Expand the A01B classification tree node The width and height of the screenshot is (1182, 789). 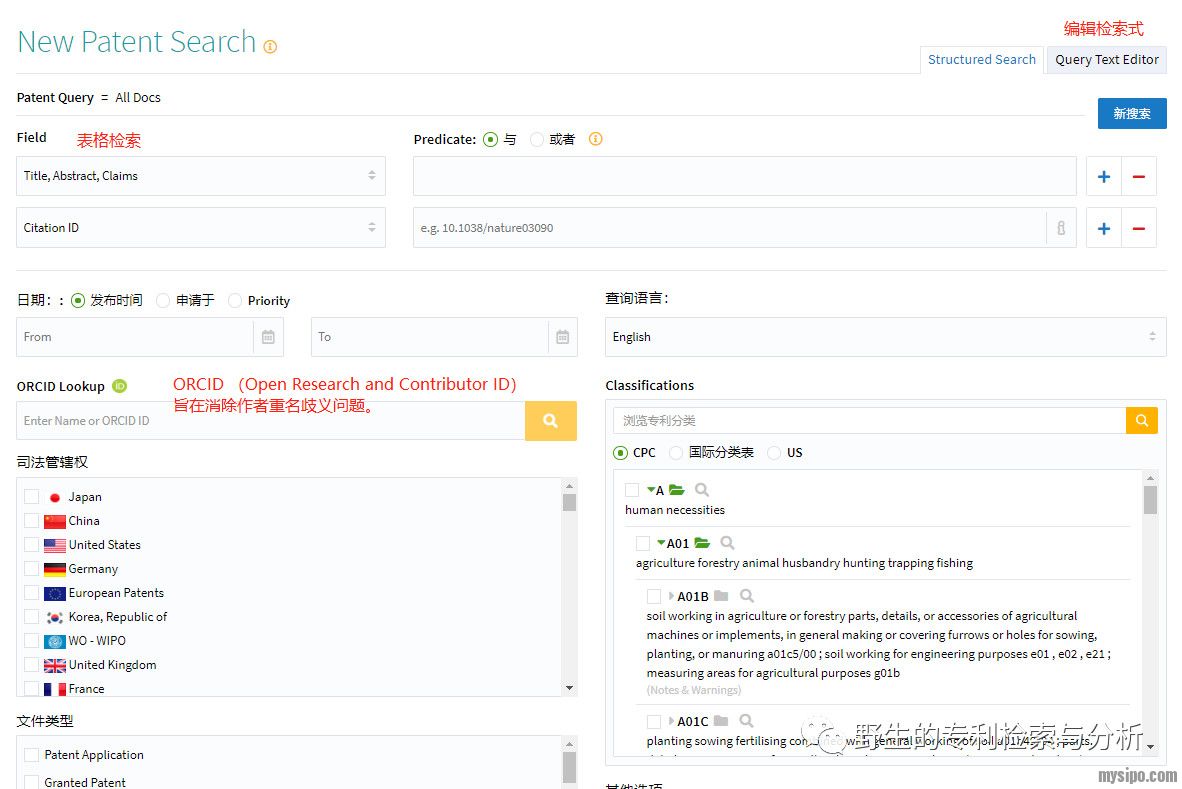(x=672, y=597)
